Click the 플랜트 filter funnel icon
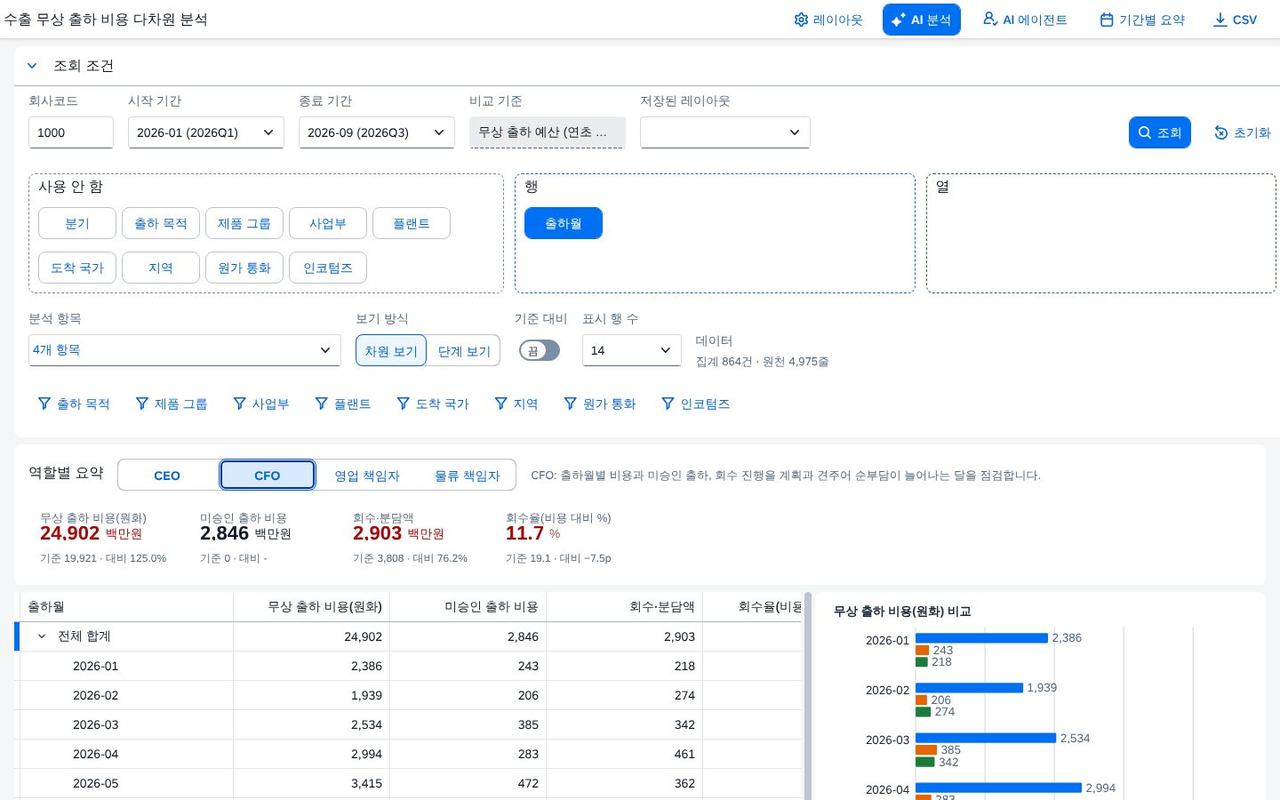The height and width of the screenshot is (800, 1280). [x=321, y=404]
